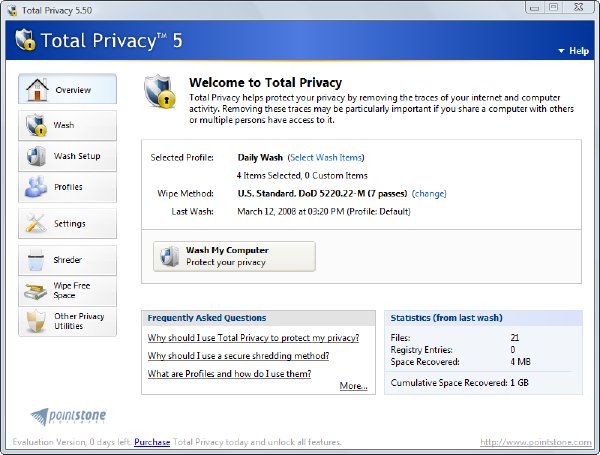
Task: Click the Total Privacy logo in the header banner
Action: pyautogui.click(x=25, y=40)
